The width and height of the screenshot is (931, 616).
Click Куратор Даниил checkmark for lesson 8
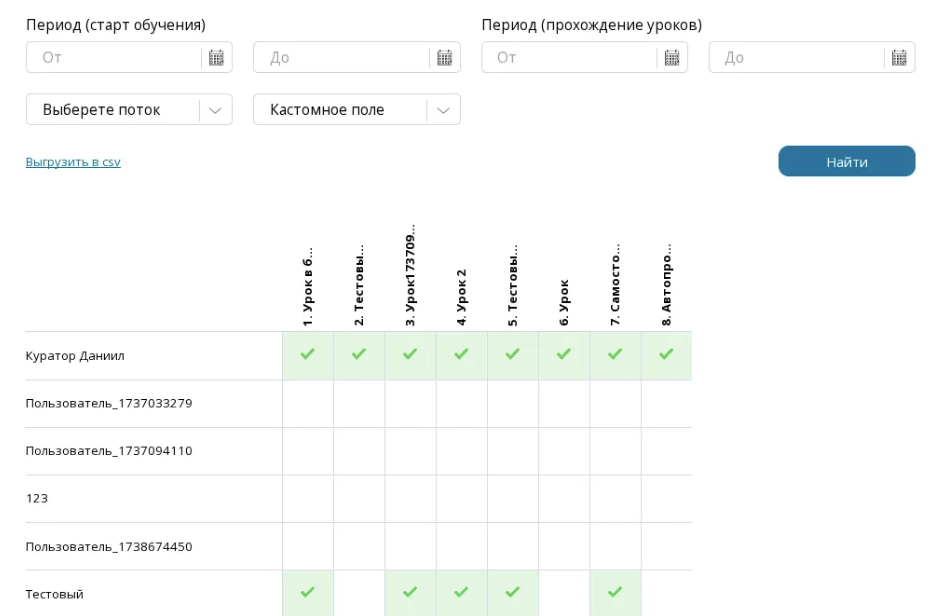[x=666, y=354]
